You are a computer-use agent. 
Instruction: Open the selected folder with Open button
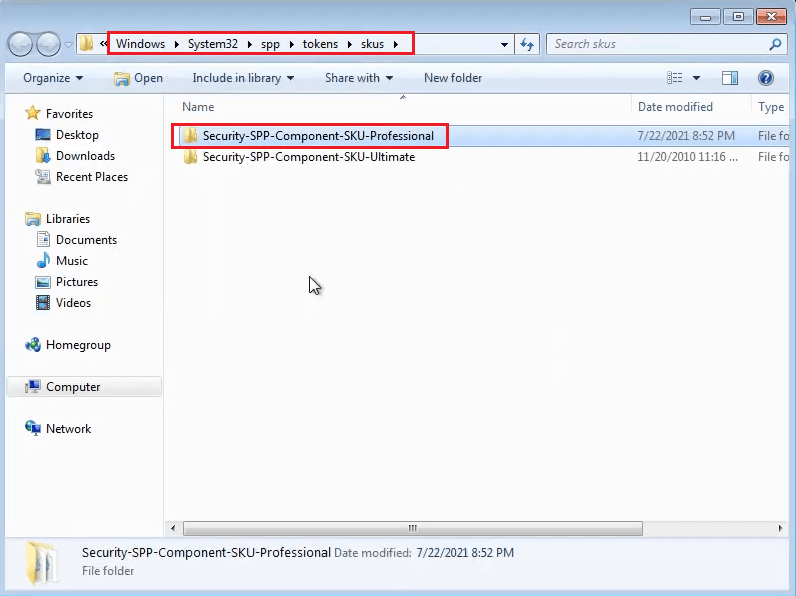pyautogui.click(x=139, y=78)
